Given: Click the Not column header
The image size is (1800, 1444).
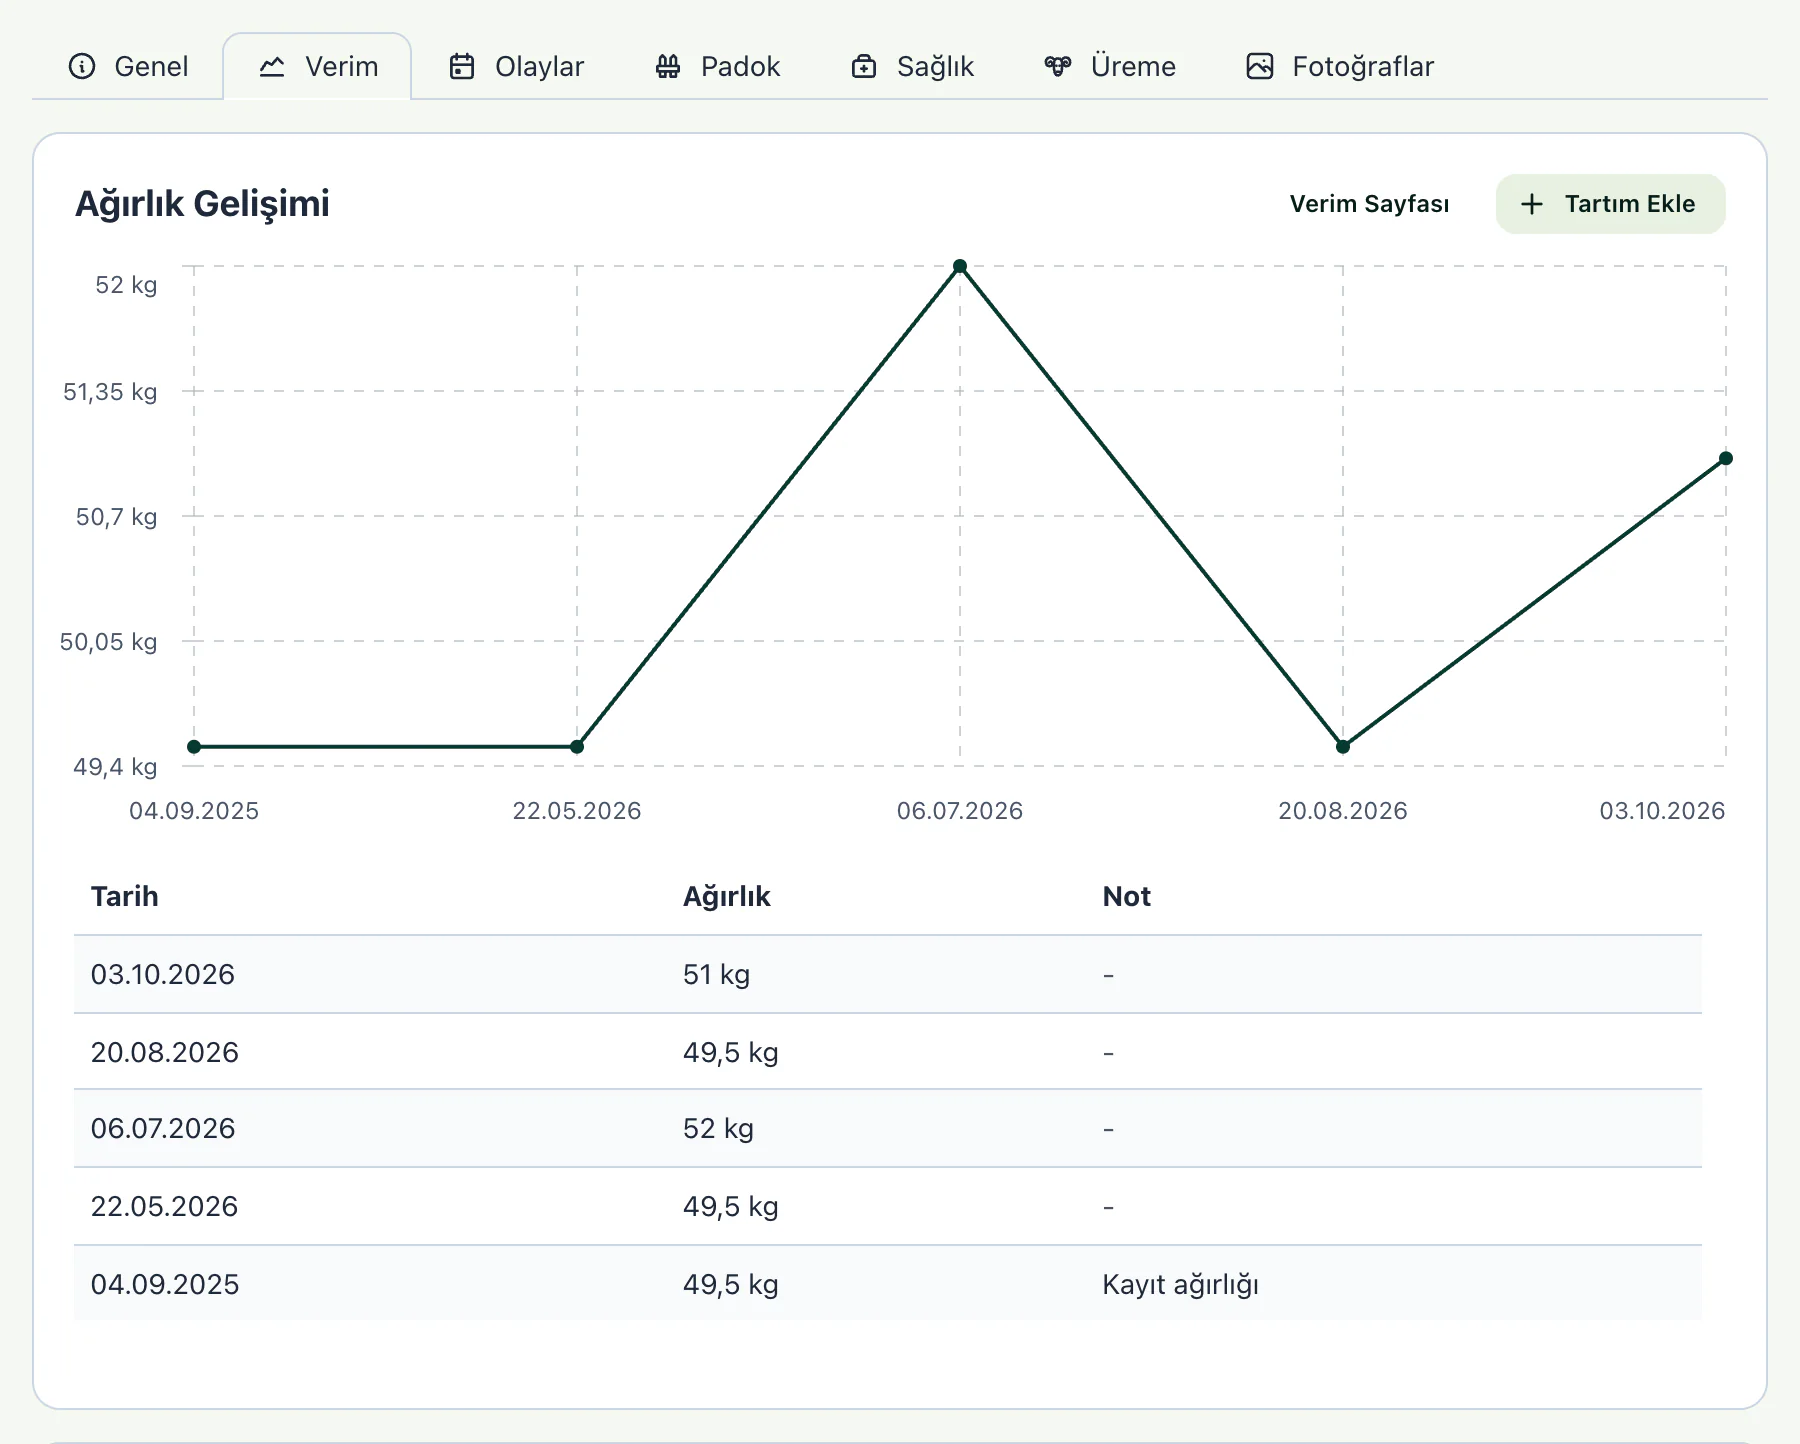Looking at the screenshot, I should click(1126, 896).
